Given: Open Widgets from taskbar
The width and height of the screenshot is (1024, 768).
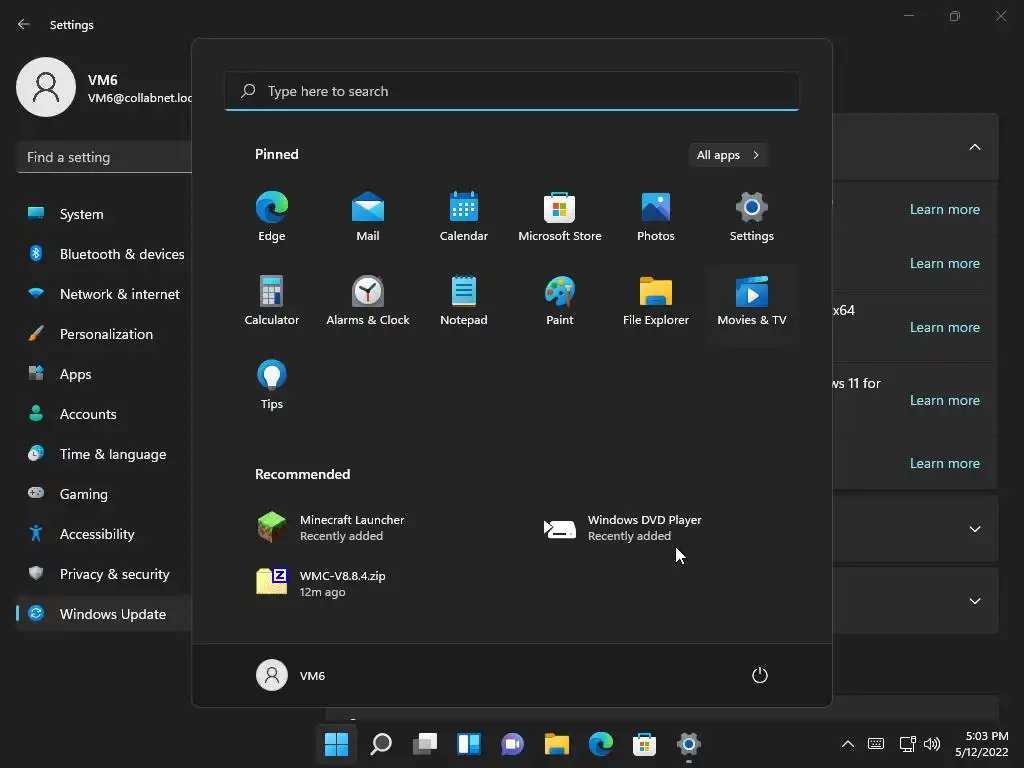Looking at the screenshot, I should [469, 744].
